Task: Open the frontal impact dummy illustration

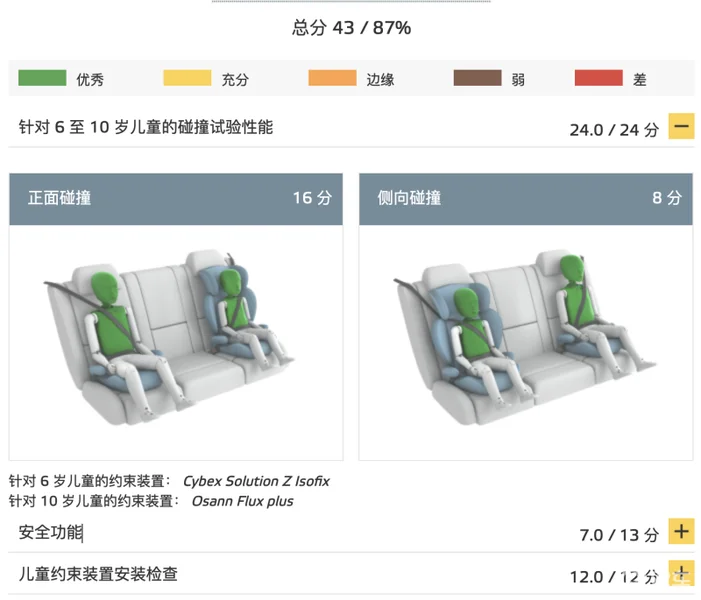Action: [169, 336]
